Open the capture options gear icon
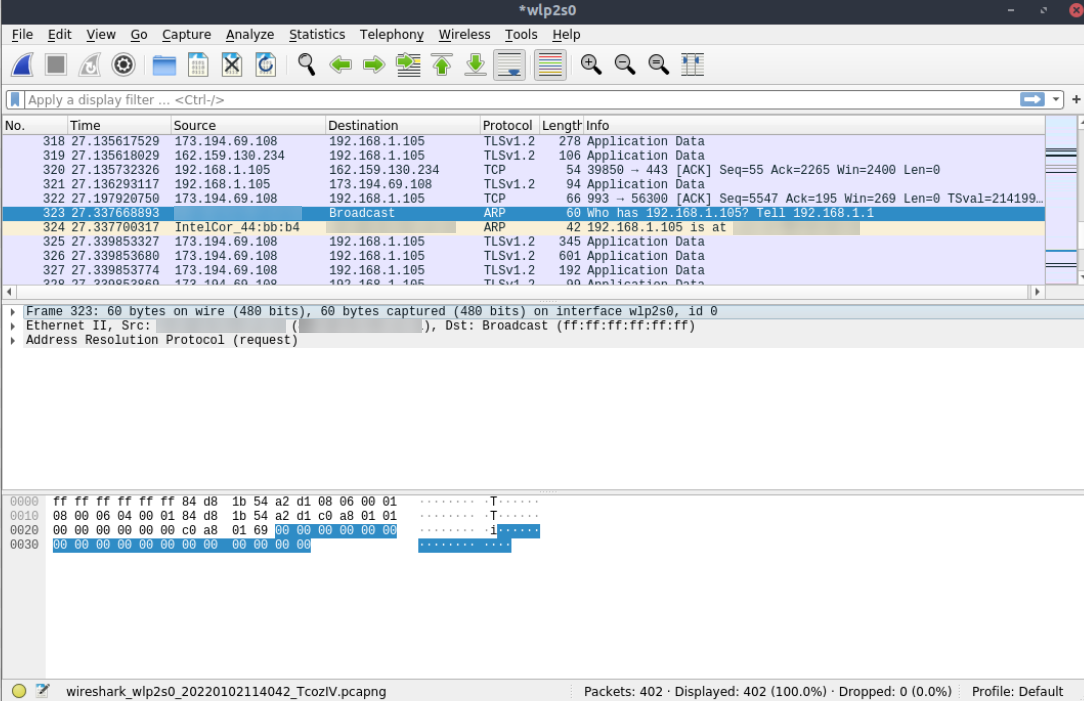The image size is (1084, 701). 123,65
